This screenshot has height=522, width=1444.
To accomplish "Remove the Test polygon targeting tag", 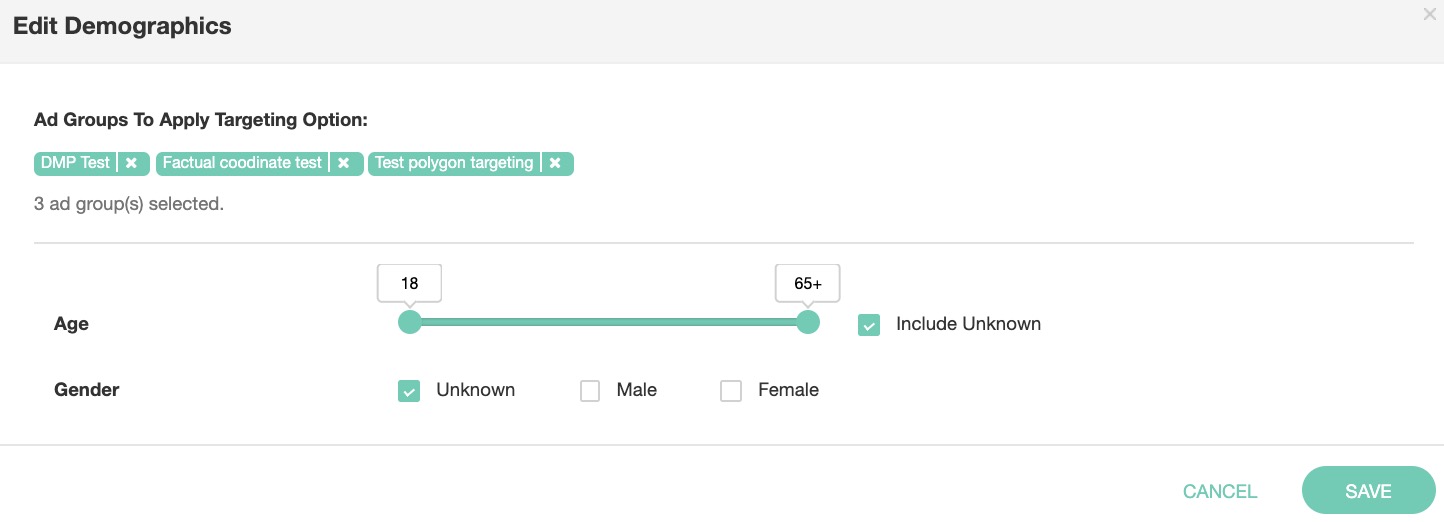I will [555, 163].
